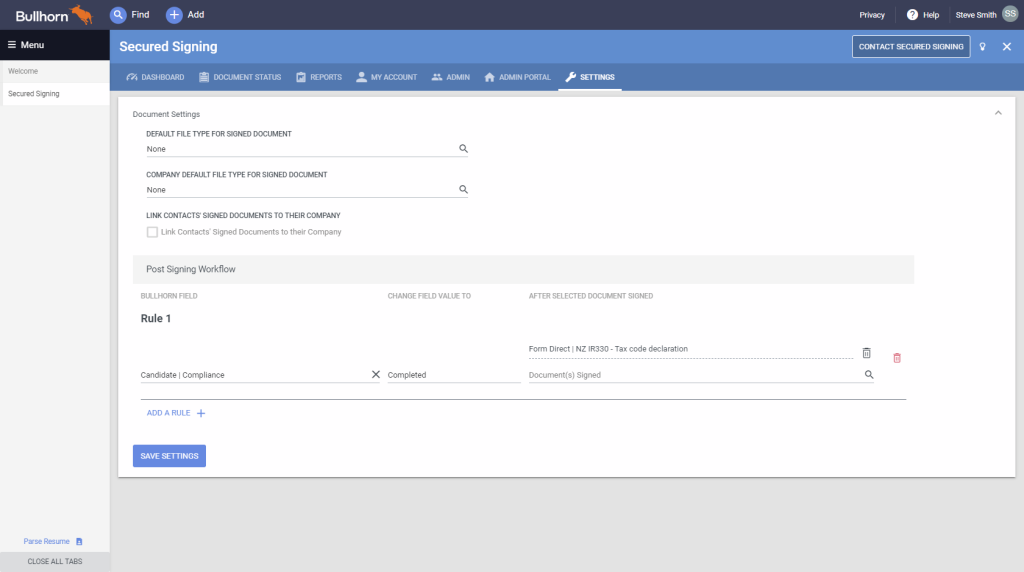Image resolution: width=1024 pixels, height=572 pixels.
Task: Open Company Default File Type field
Action: pos(307,190)
